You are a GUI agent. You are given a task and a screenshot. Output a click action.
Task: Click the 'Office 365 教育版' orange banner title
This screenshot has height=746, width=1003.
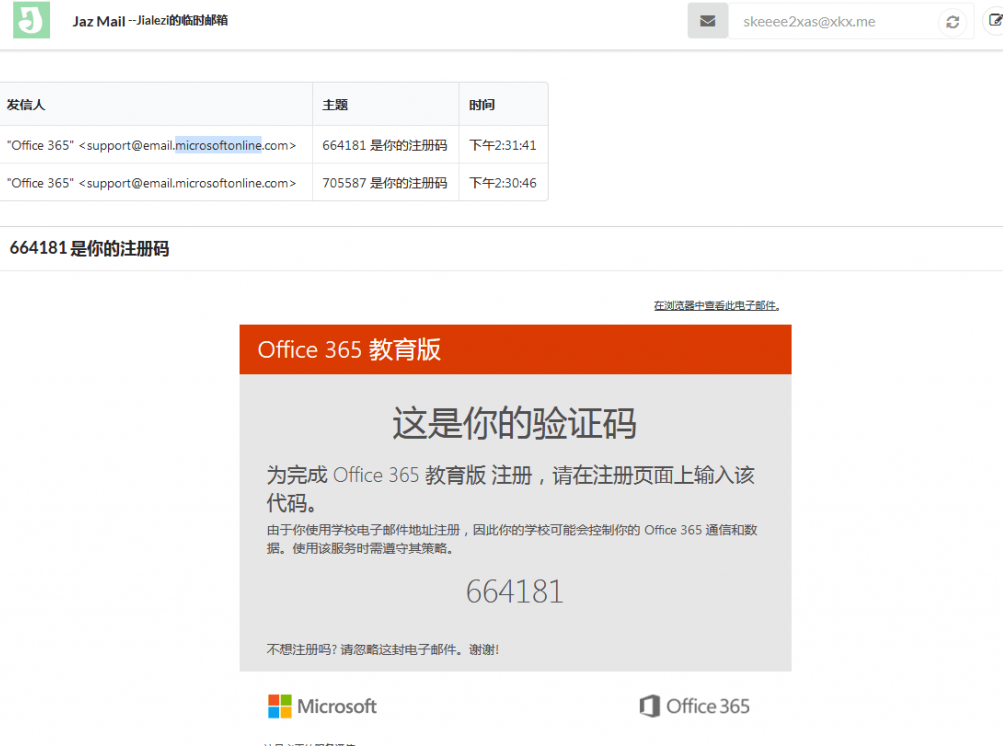click(349, 349)
